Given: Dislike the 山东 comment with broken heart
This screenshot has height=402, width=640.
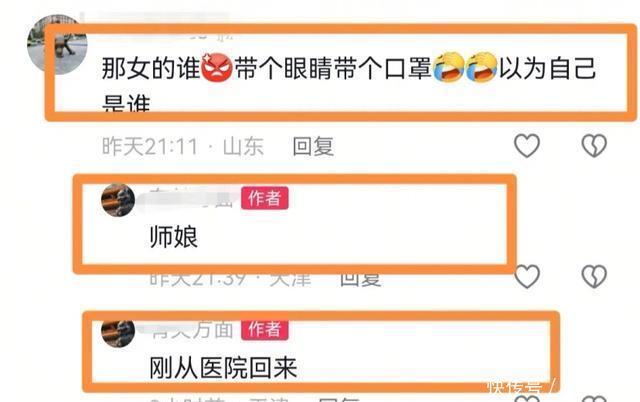Looking at the screenshot, I should (x=594, y=145).
